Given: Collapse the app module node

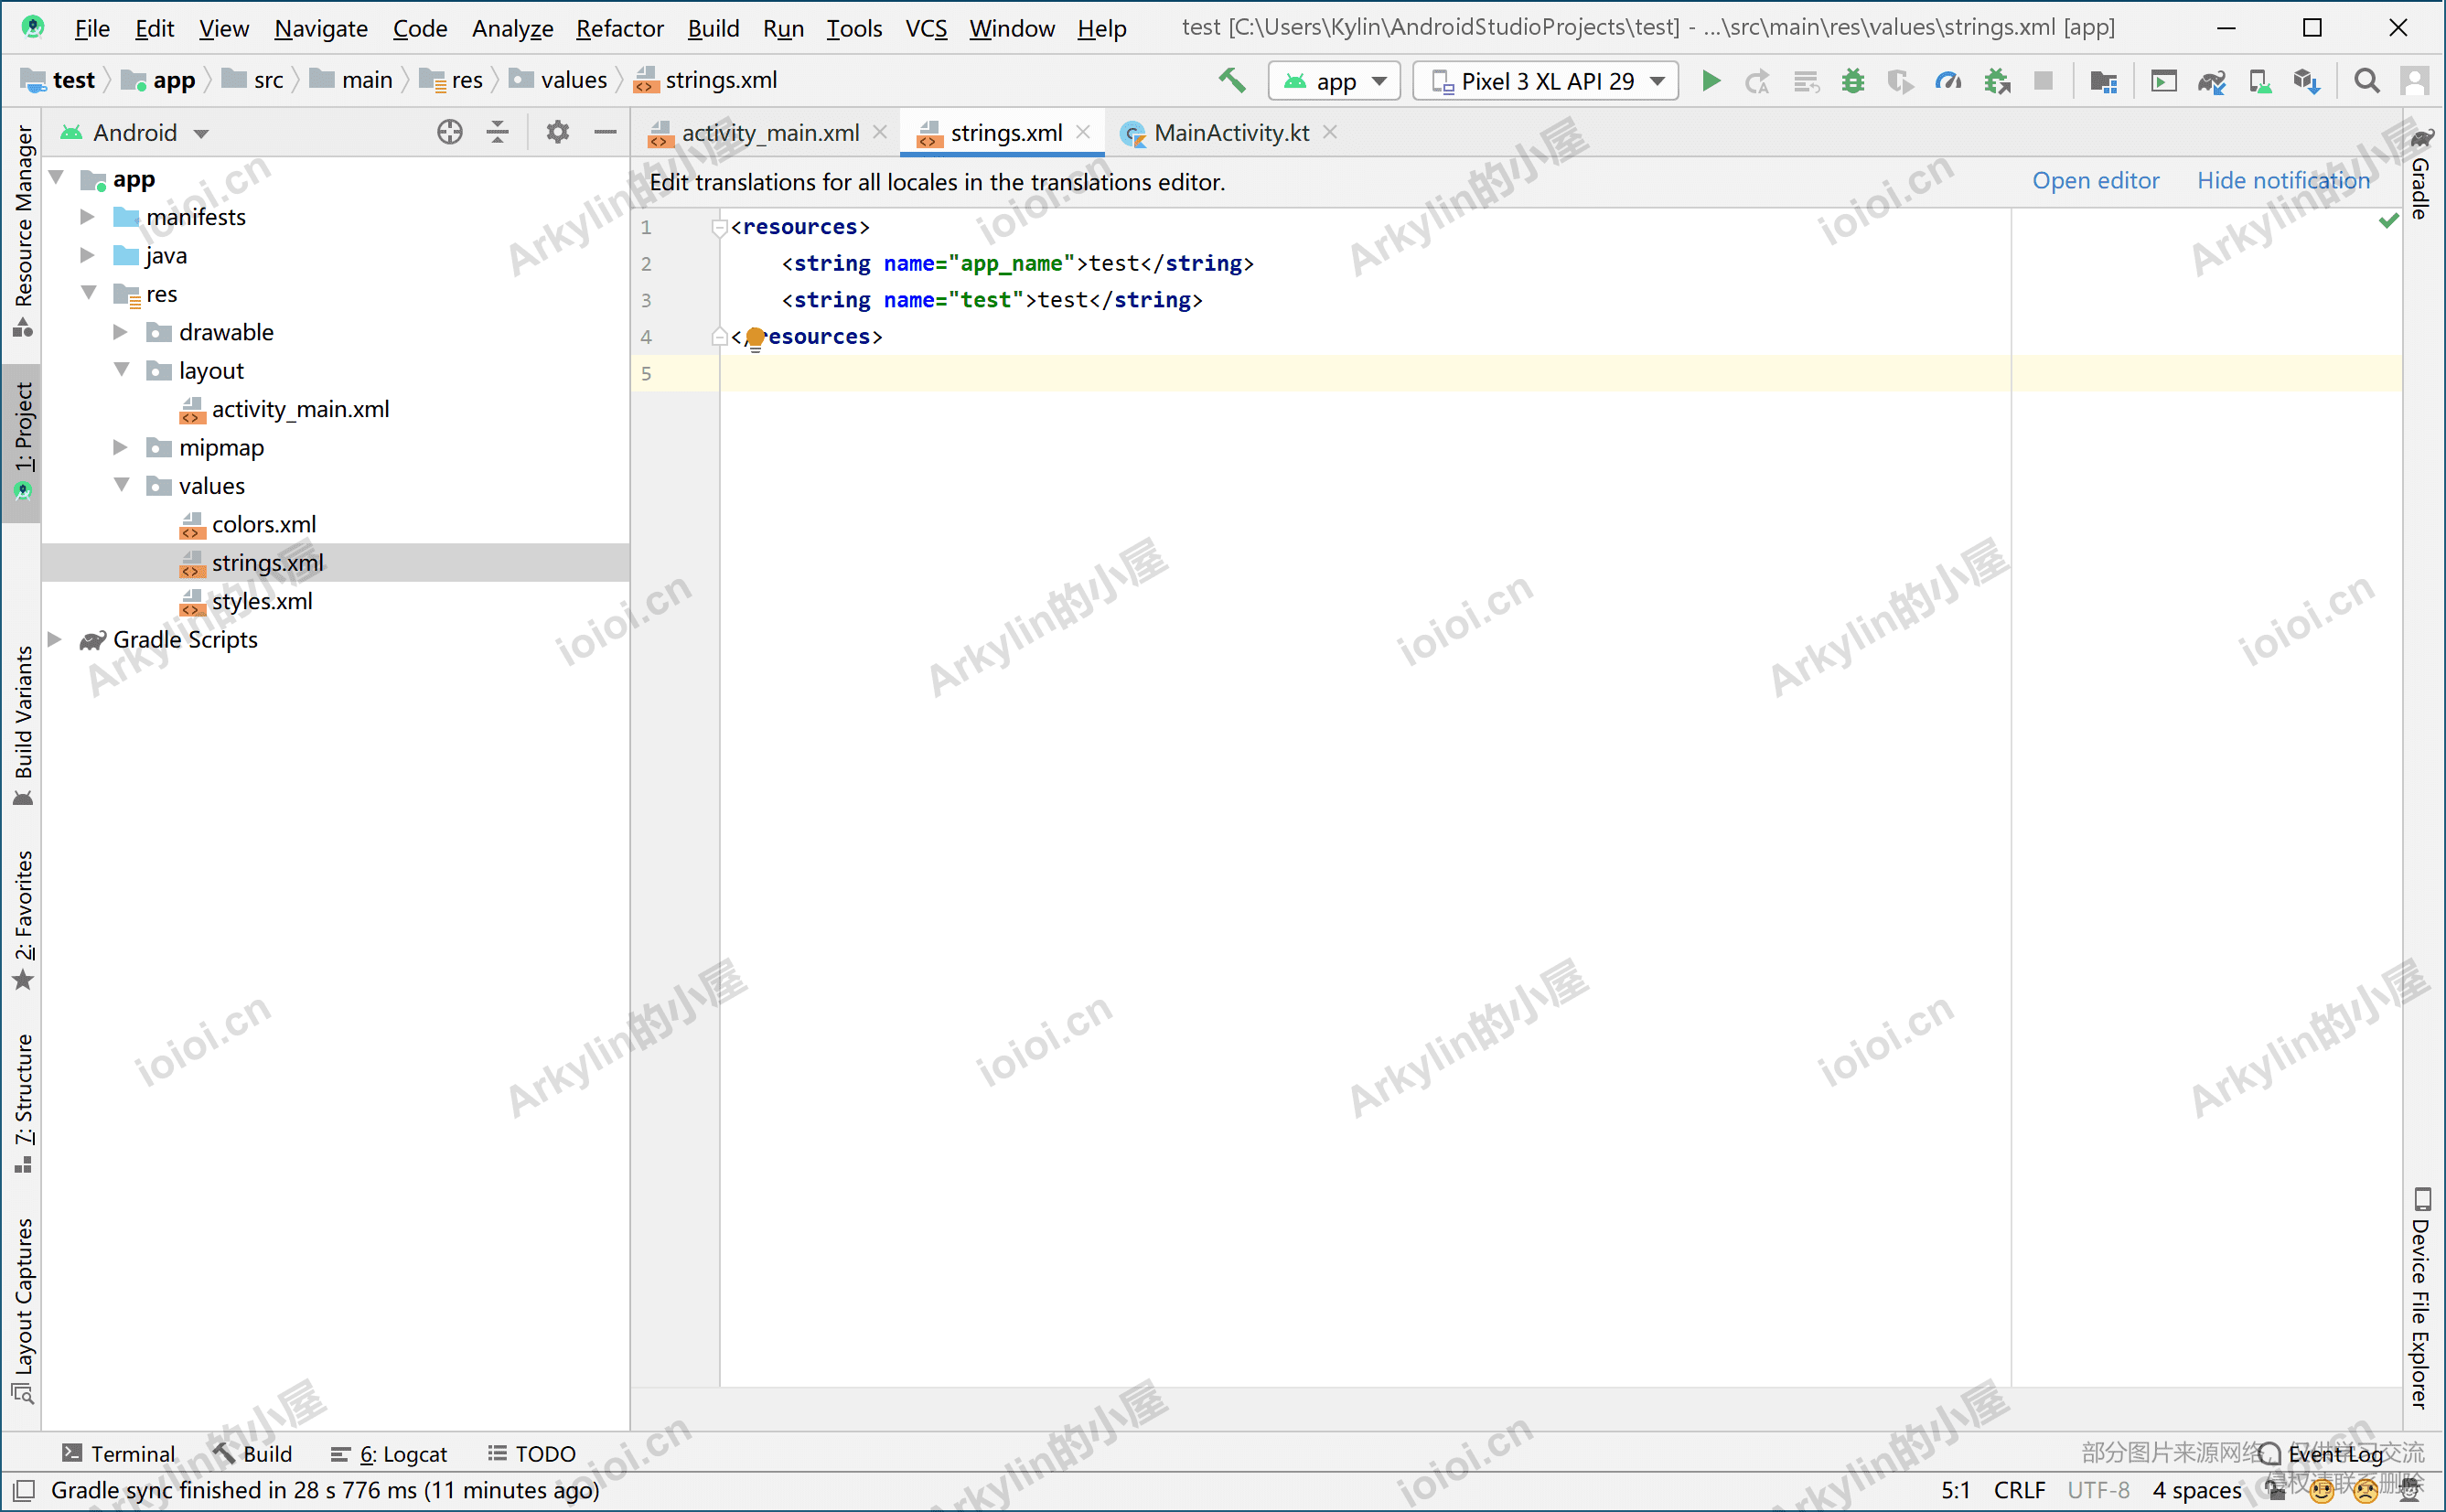Looking at the screenshot, I should [57, 178].
